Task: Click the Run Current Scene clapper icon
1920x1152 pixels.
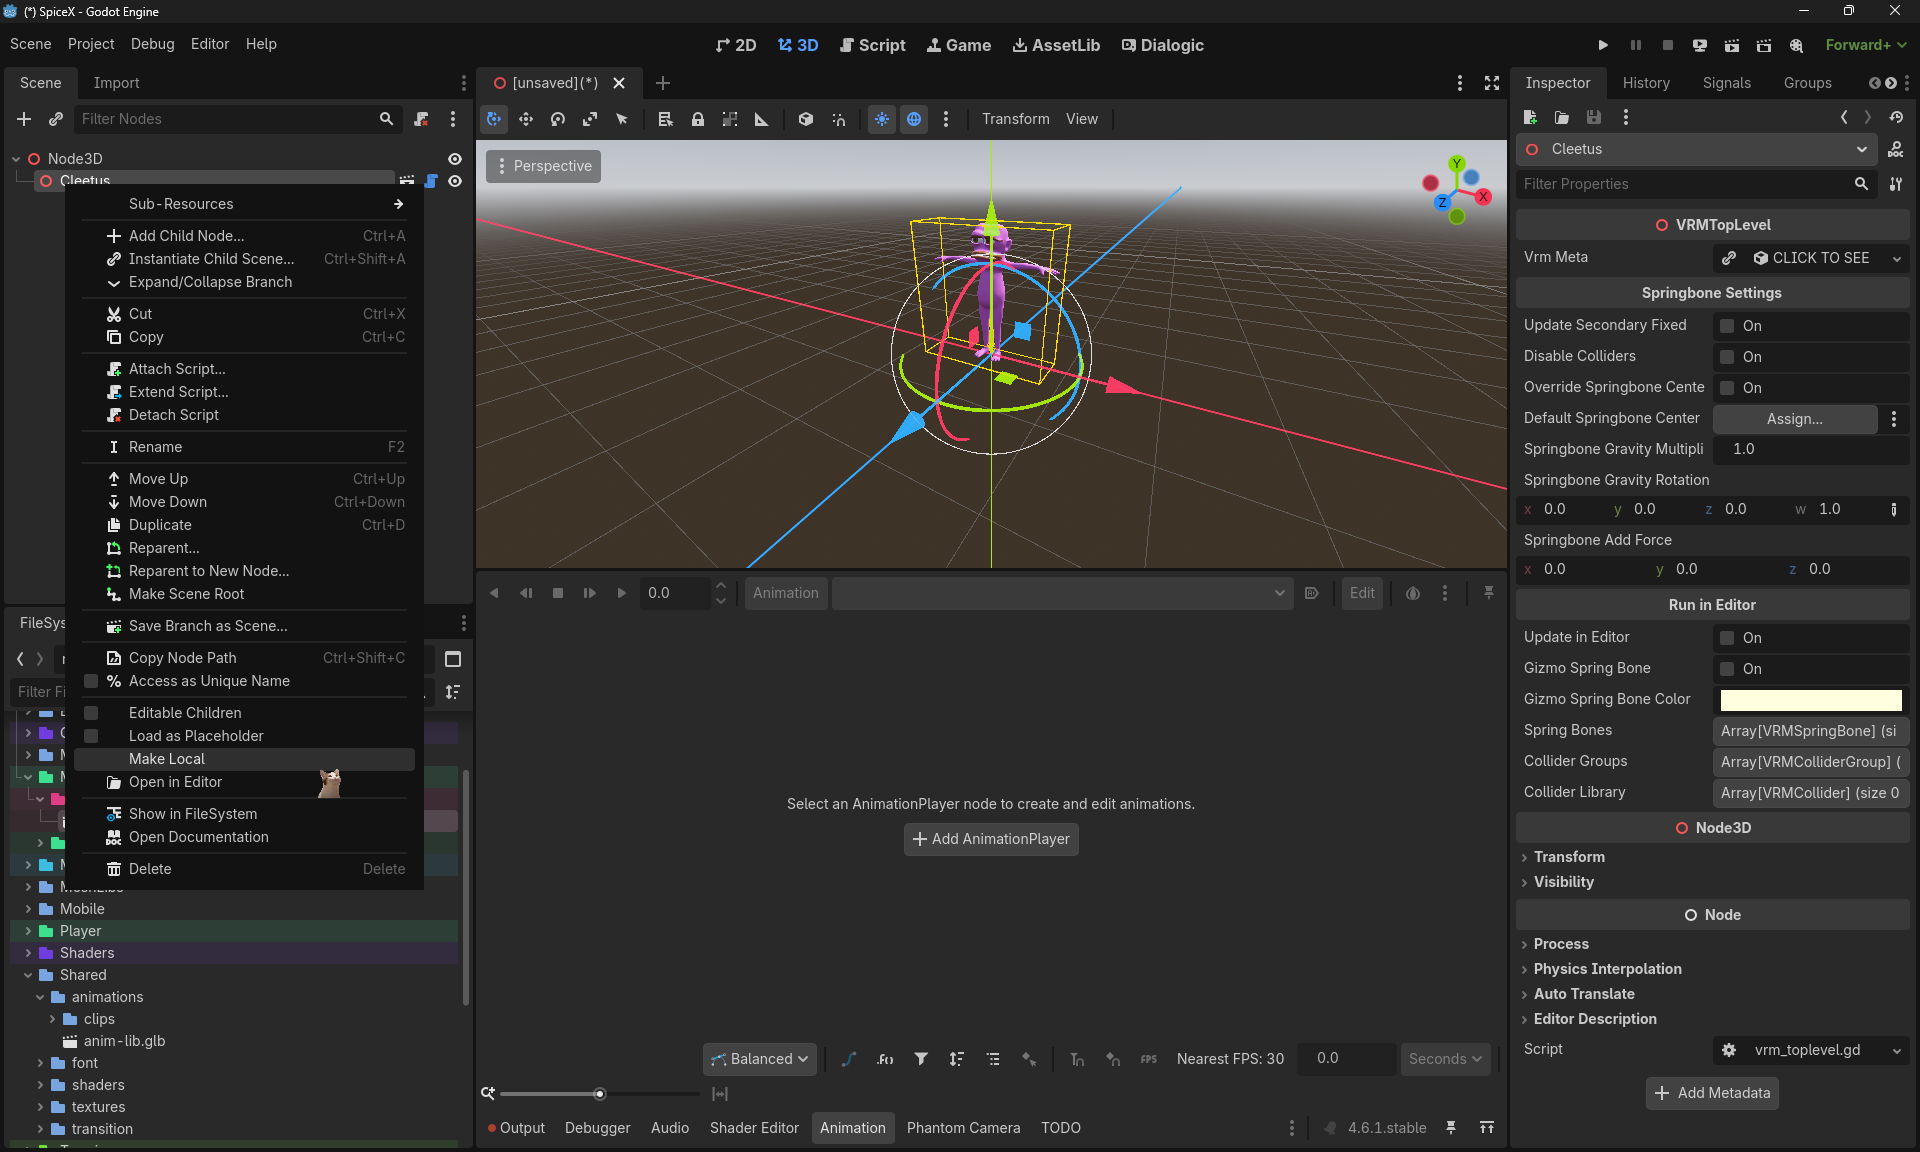Action: pos(1732,45)
